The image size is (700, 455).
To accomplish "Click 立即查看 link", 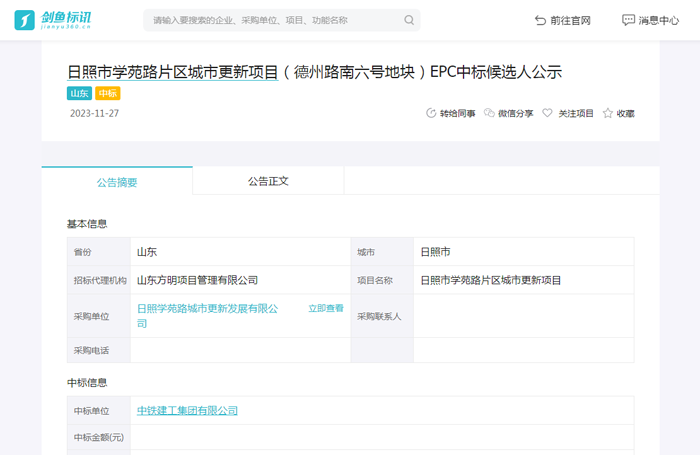I will (x=326, y=308).
